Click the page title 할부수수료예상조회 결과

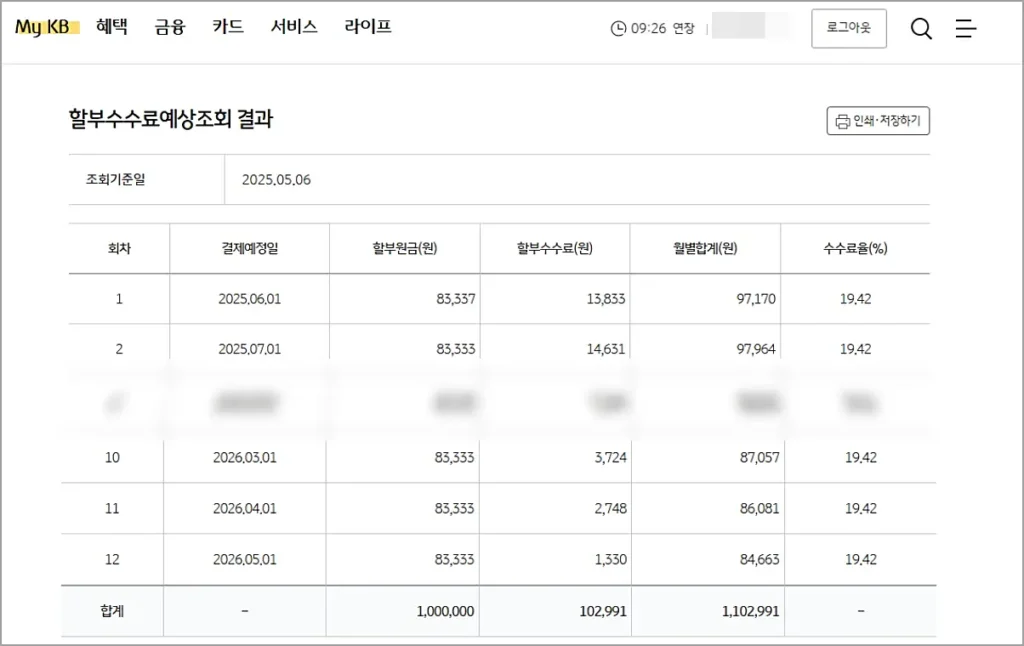click(x=170, y=119)
